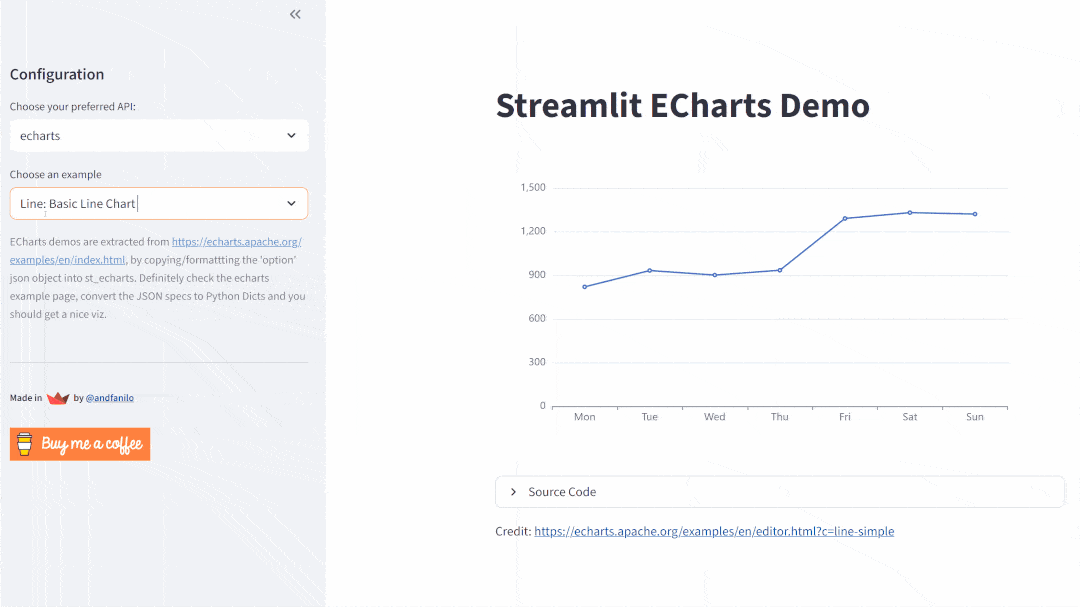This screenshot has height=607, width=1080.
Task: Open the 'Choose your preferred API' dropdown
Action: 159,135
